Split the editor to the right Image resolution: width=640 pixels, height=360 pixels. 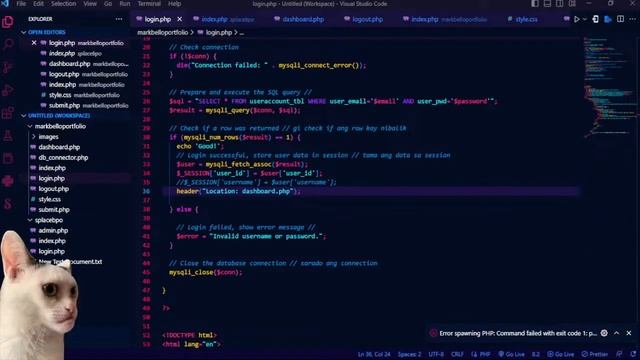[x=620, y=19]
